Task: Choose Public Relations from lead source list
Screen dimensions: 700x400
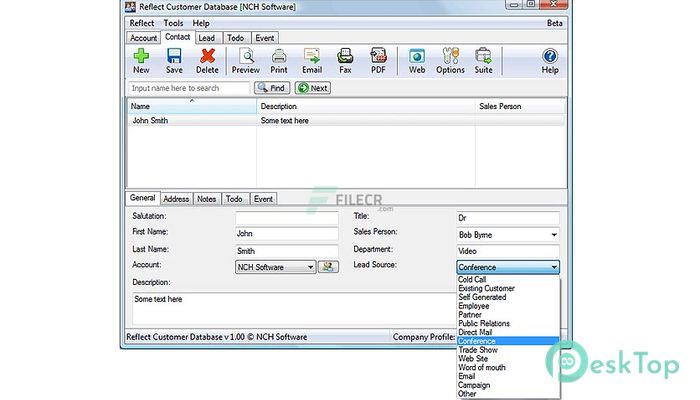Action: [508, 323]
